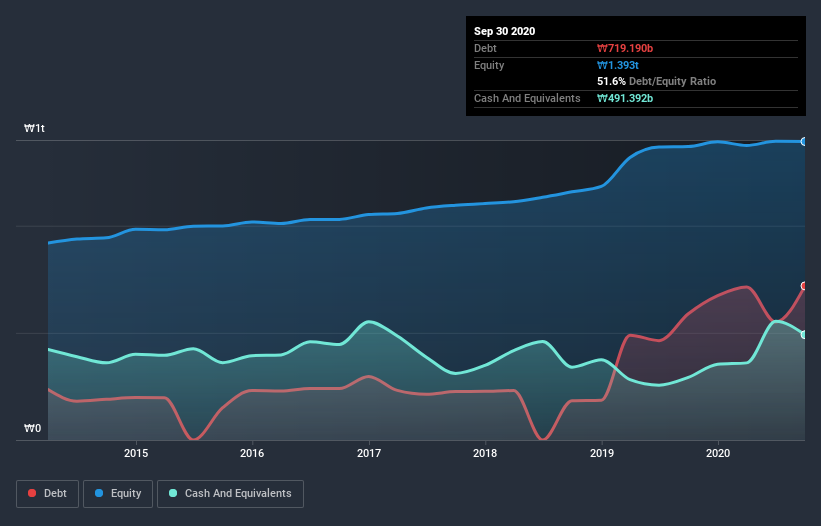
Task: Click the blue Equity legend dot
Action: click(x=99, y=493)
